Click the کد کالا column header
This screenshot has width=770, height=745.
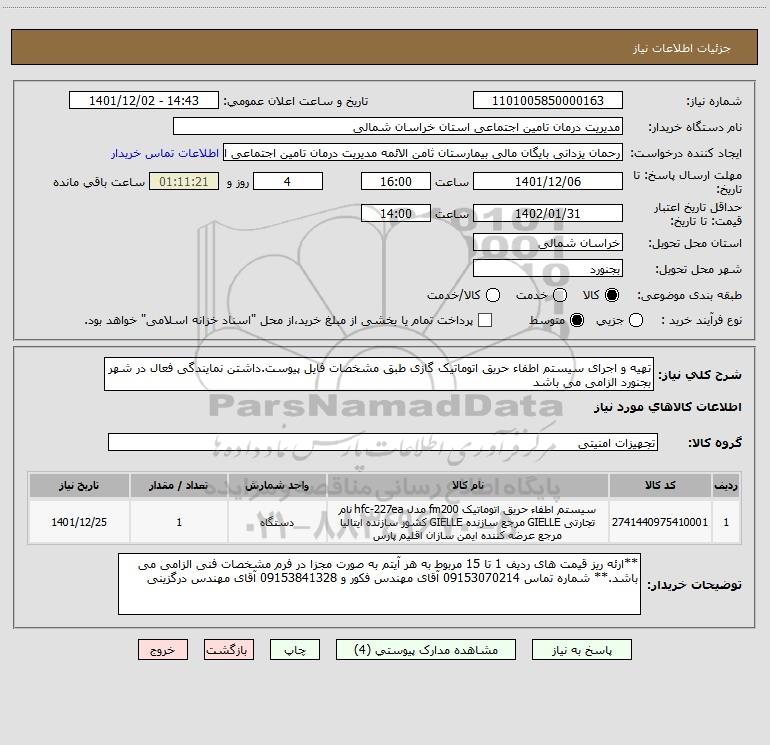click(660, 485)
